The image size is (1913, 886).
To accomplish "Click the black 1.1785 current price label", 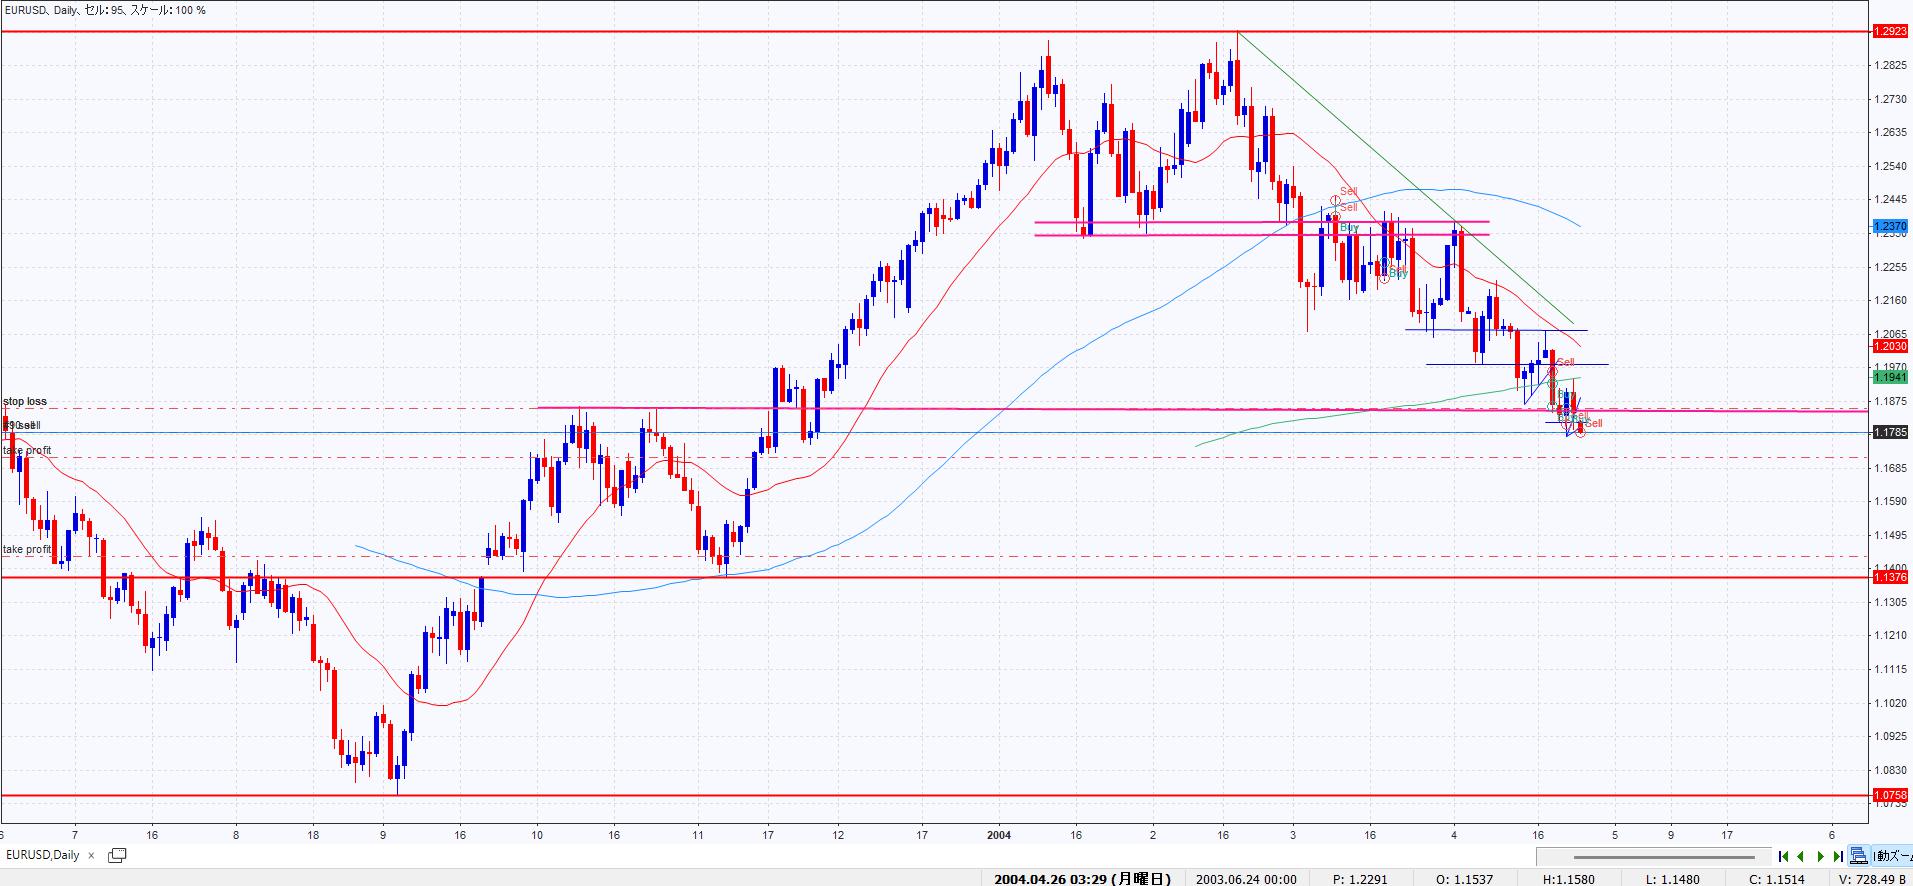I will pyautogui.click(x=1889, y=433).
